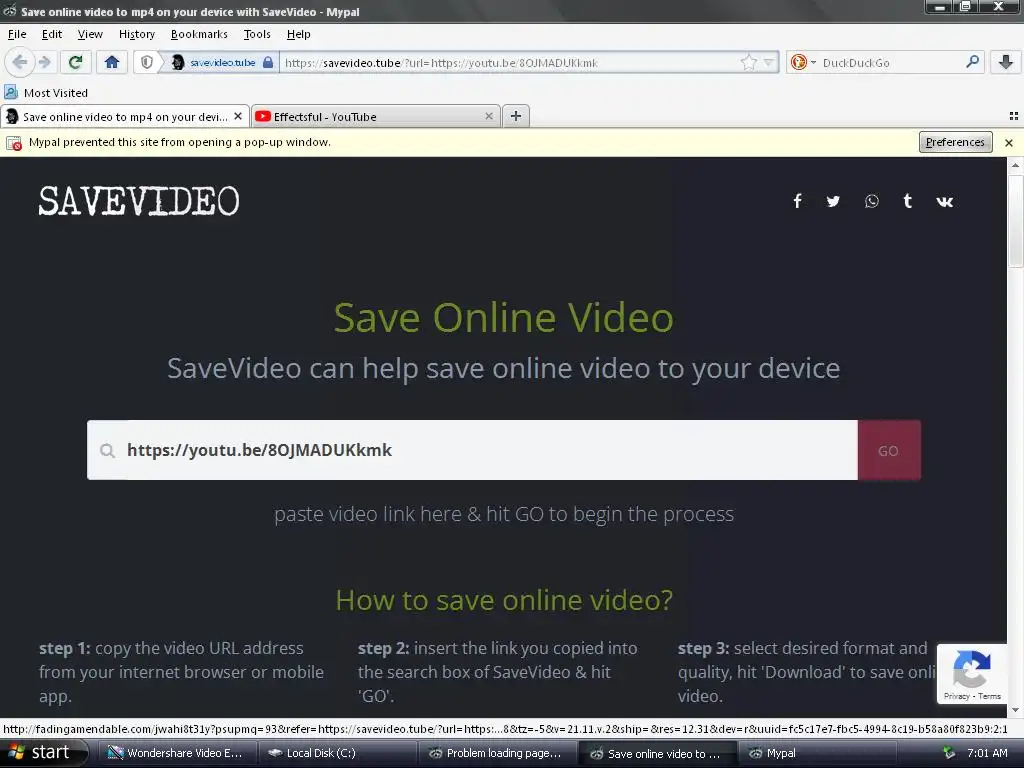Open a new tab with plus button
Screen dimensions: 1024x768
coord(516,116)
